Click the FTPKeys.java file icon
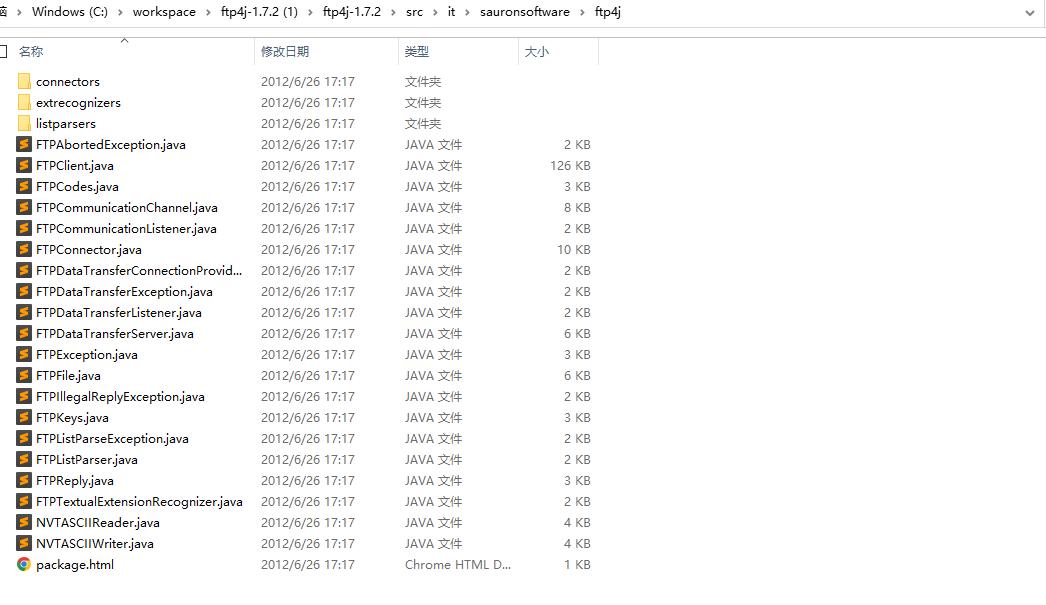 tap(24, 418)
